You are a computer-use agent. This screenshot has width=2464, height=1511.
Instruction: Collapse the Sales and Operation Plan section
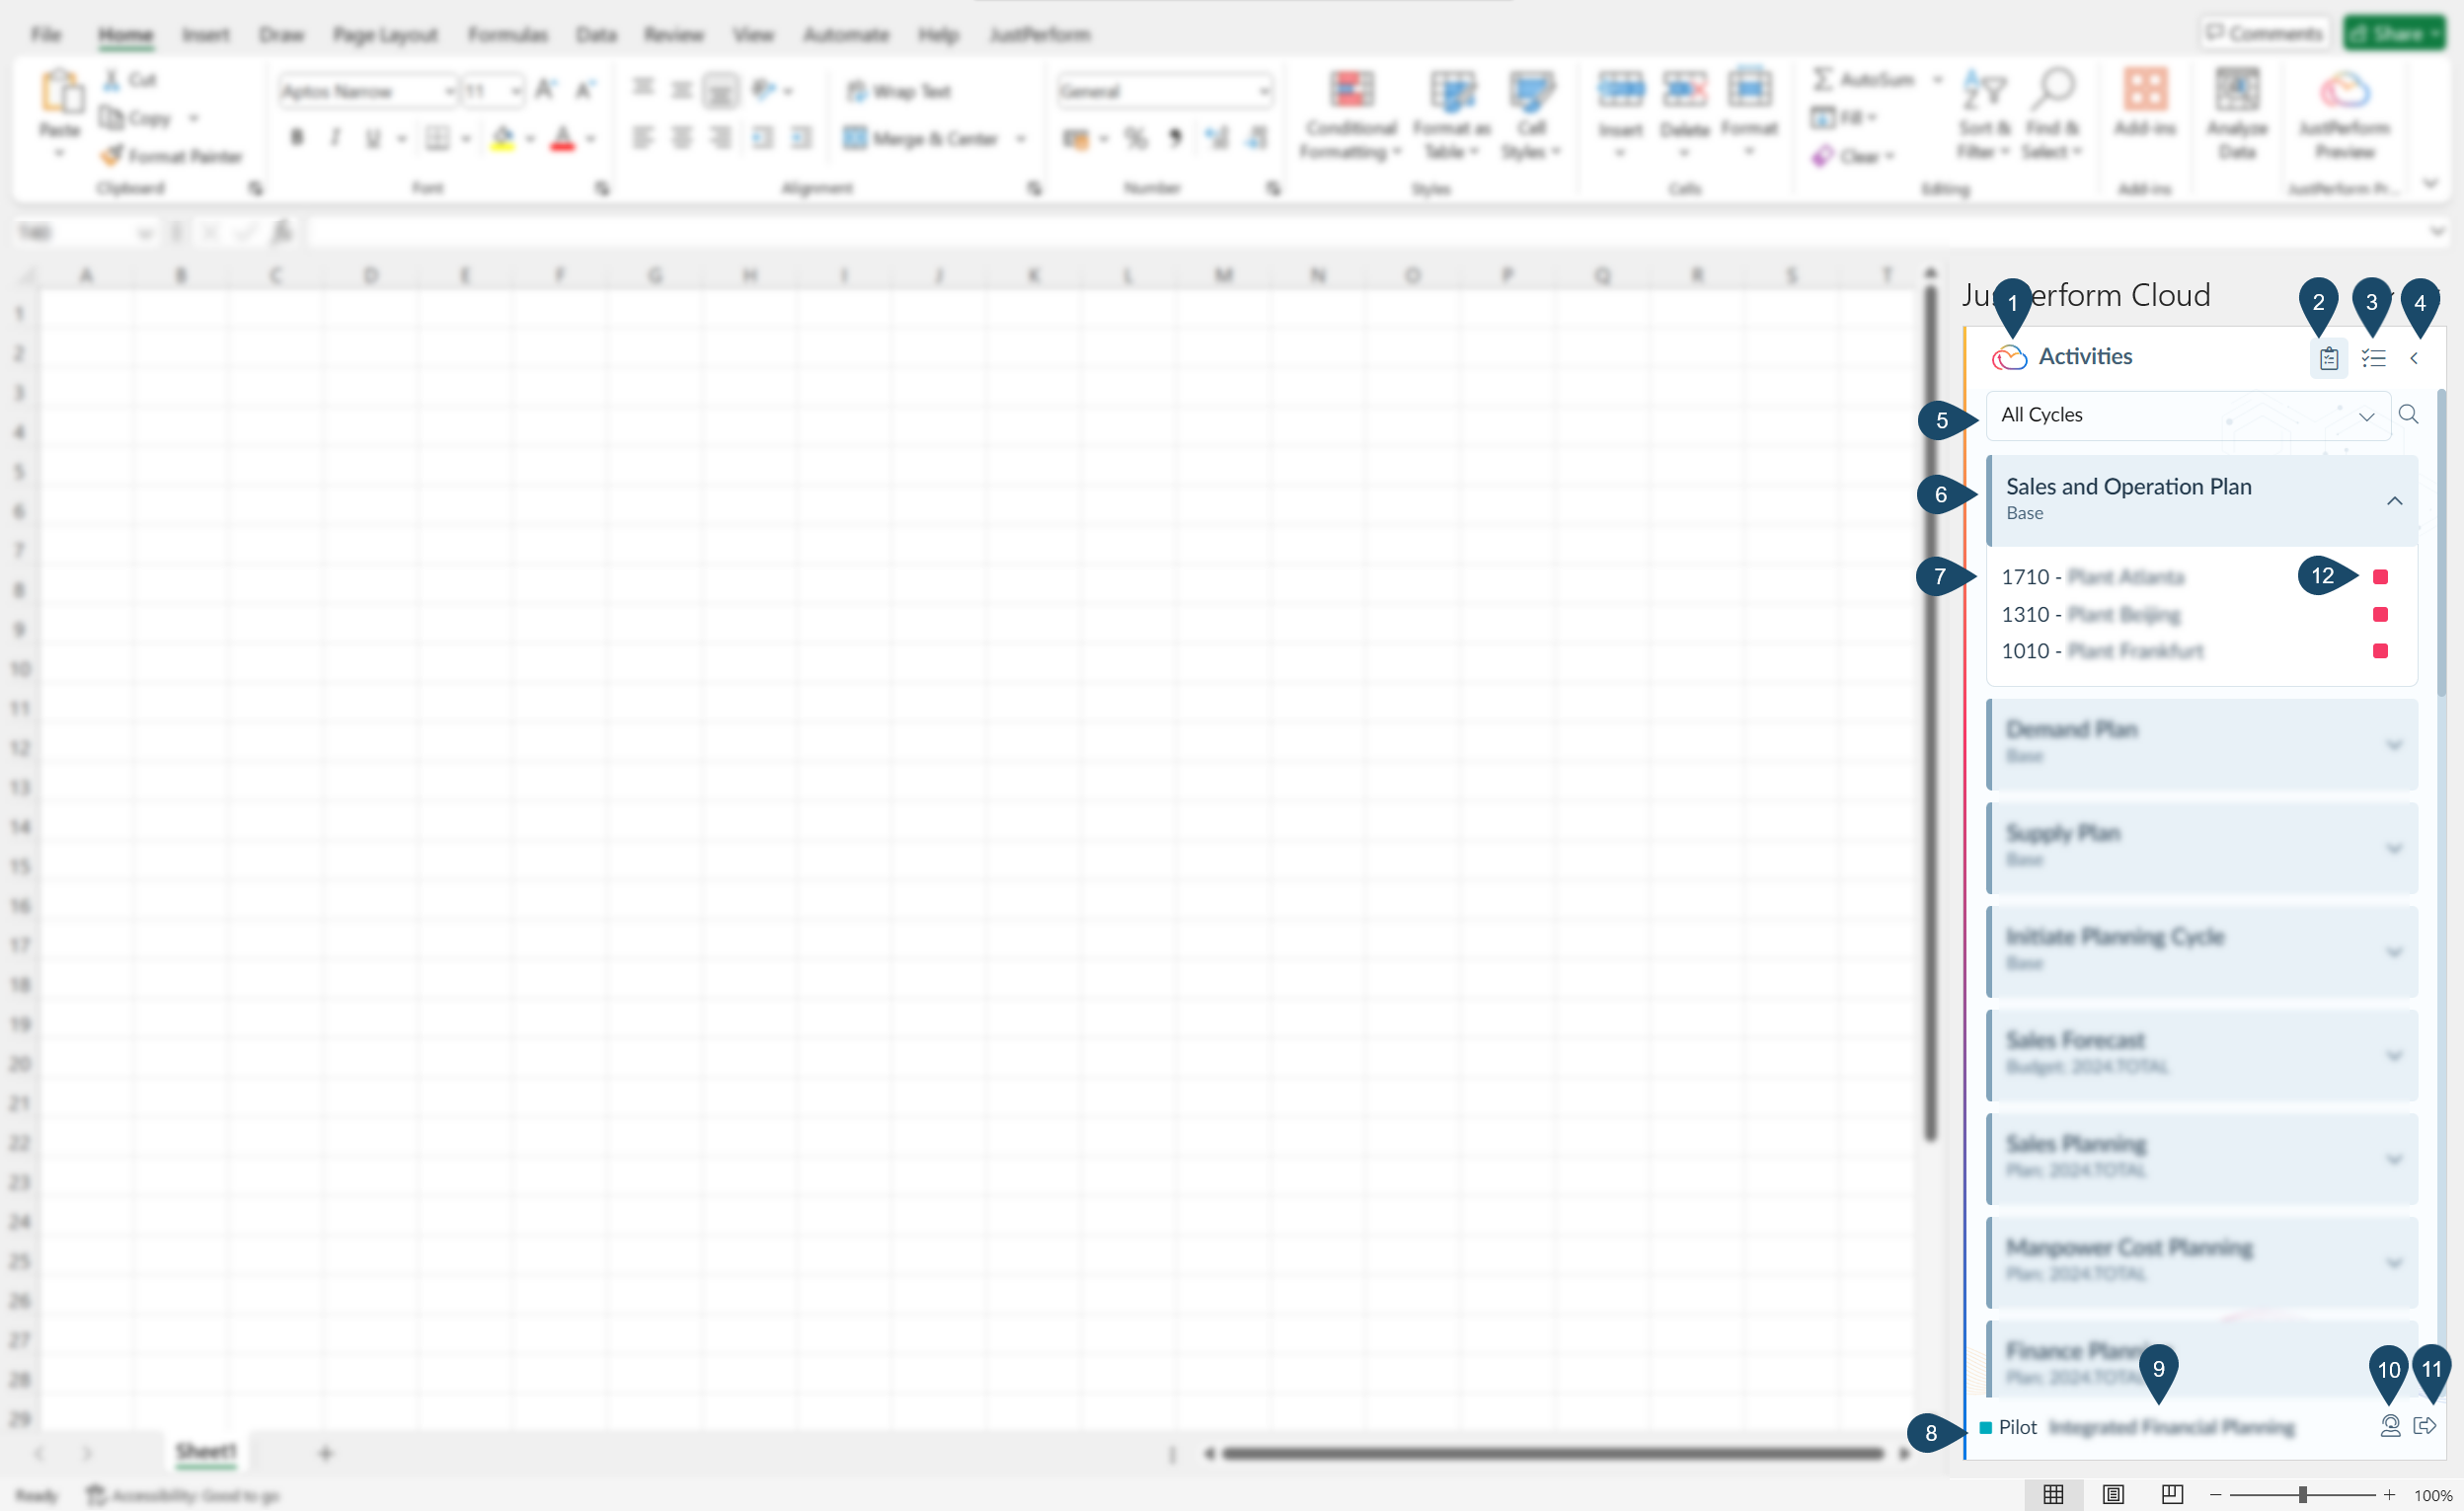[2395, 500]
